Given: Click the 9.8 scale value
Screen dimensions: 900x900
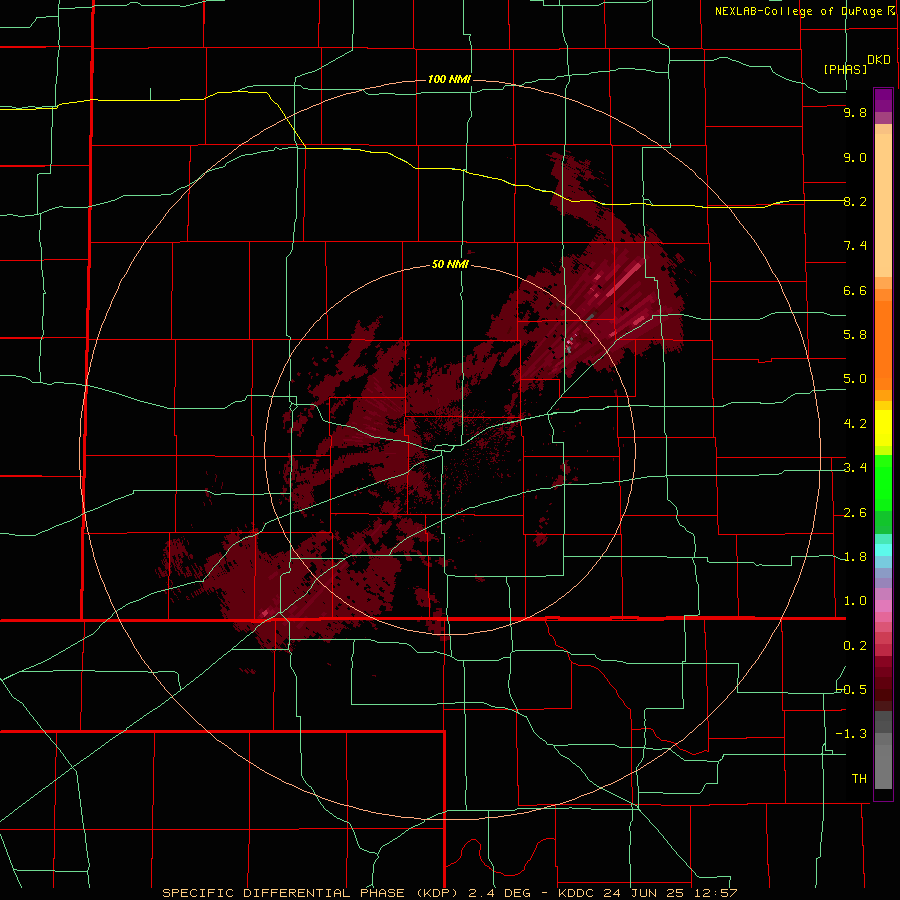Looking at the screenshot, I should tap(855, 112).
